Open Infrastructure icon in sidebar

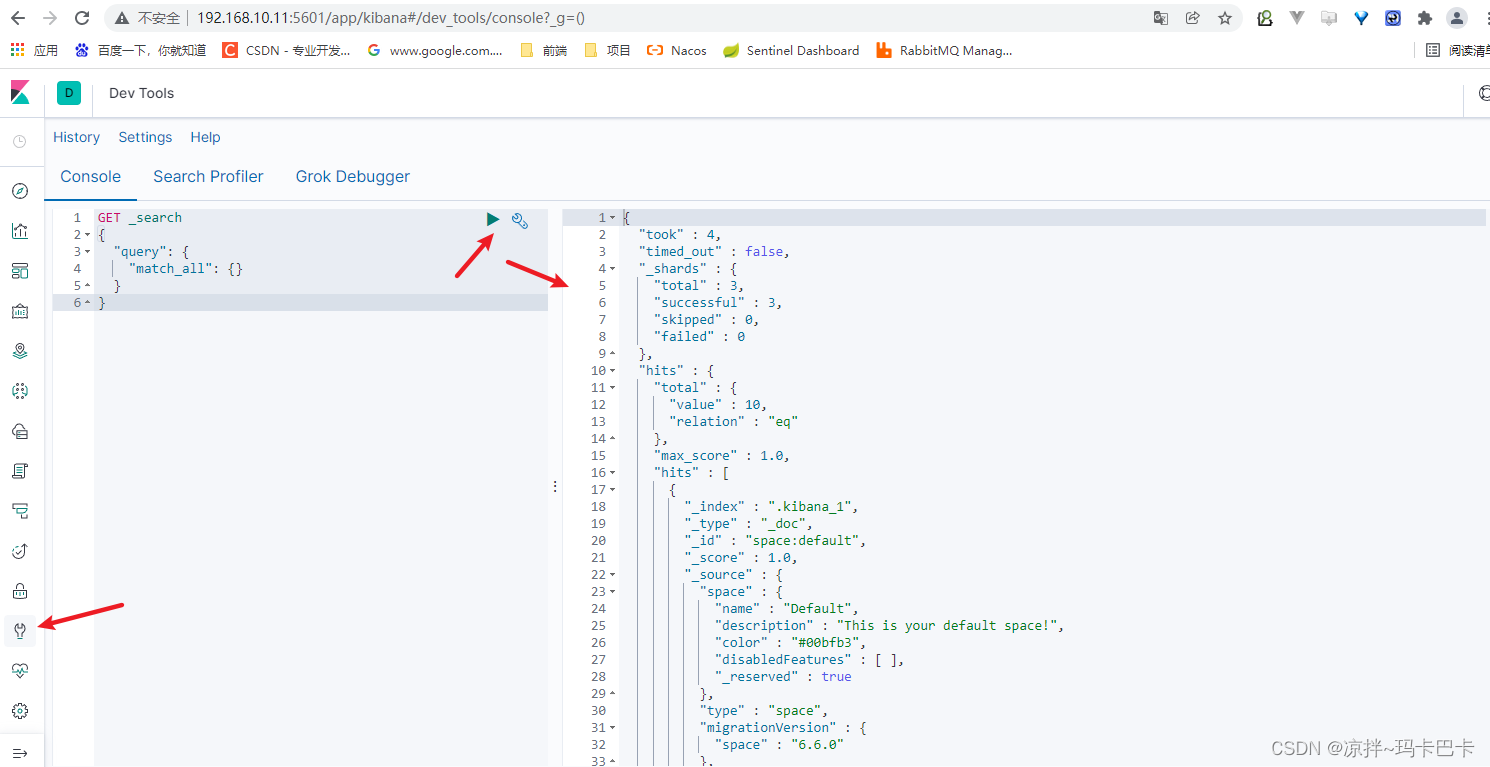[20, 431]
